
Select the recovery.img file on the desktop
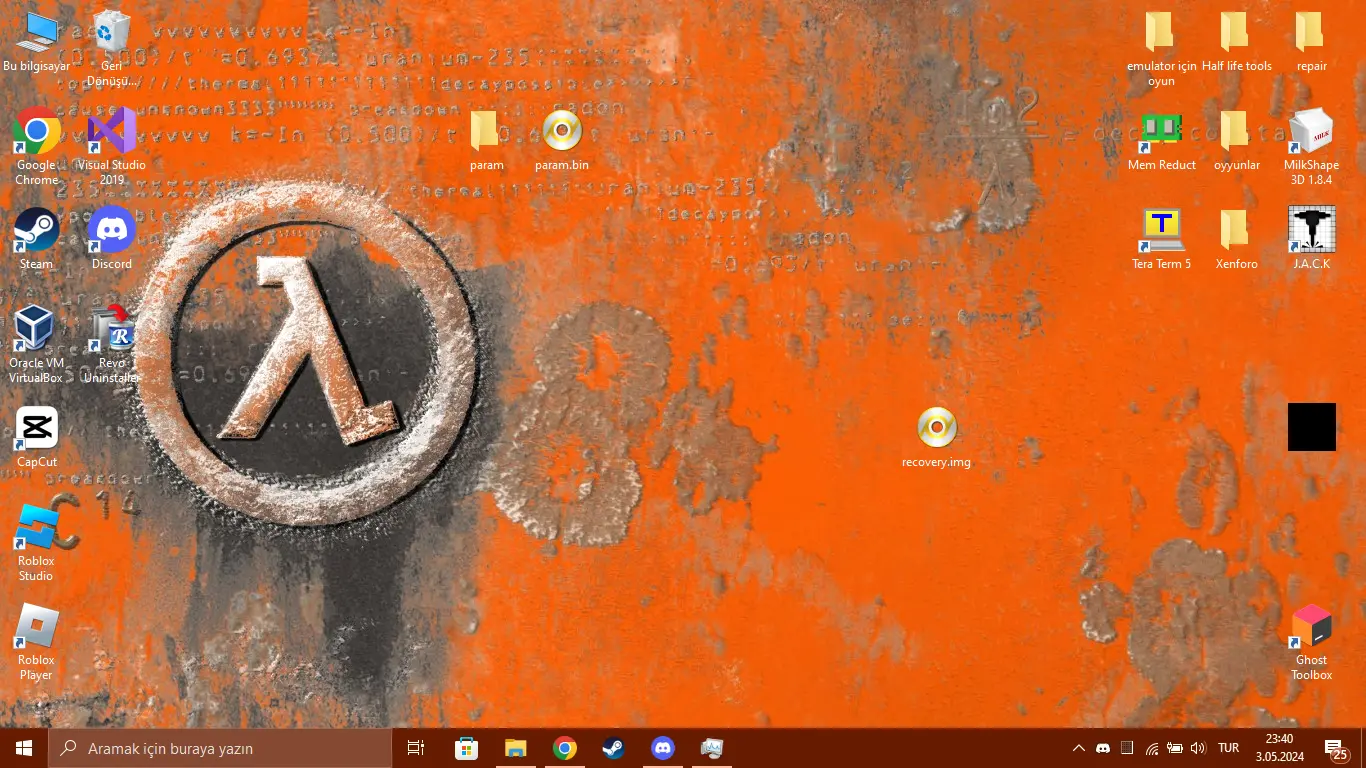click(937, 437)
